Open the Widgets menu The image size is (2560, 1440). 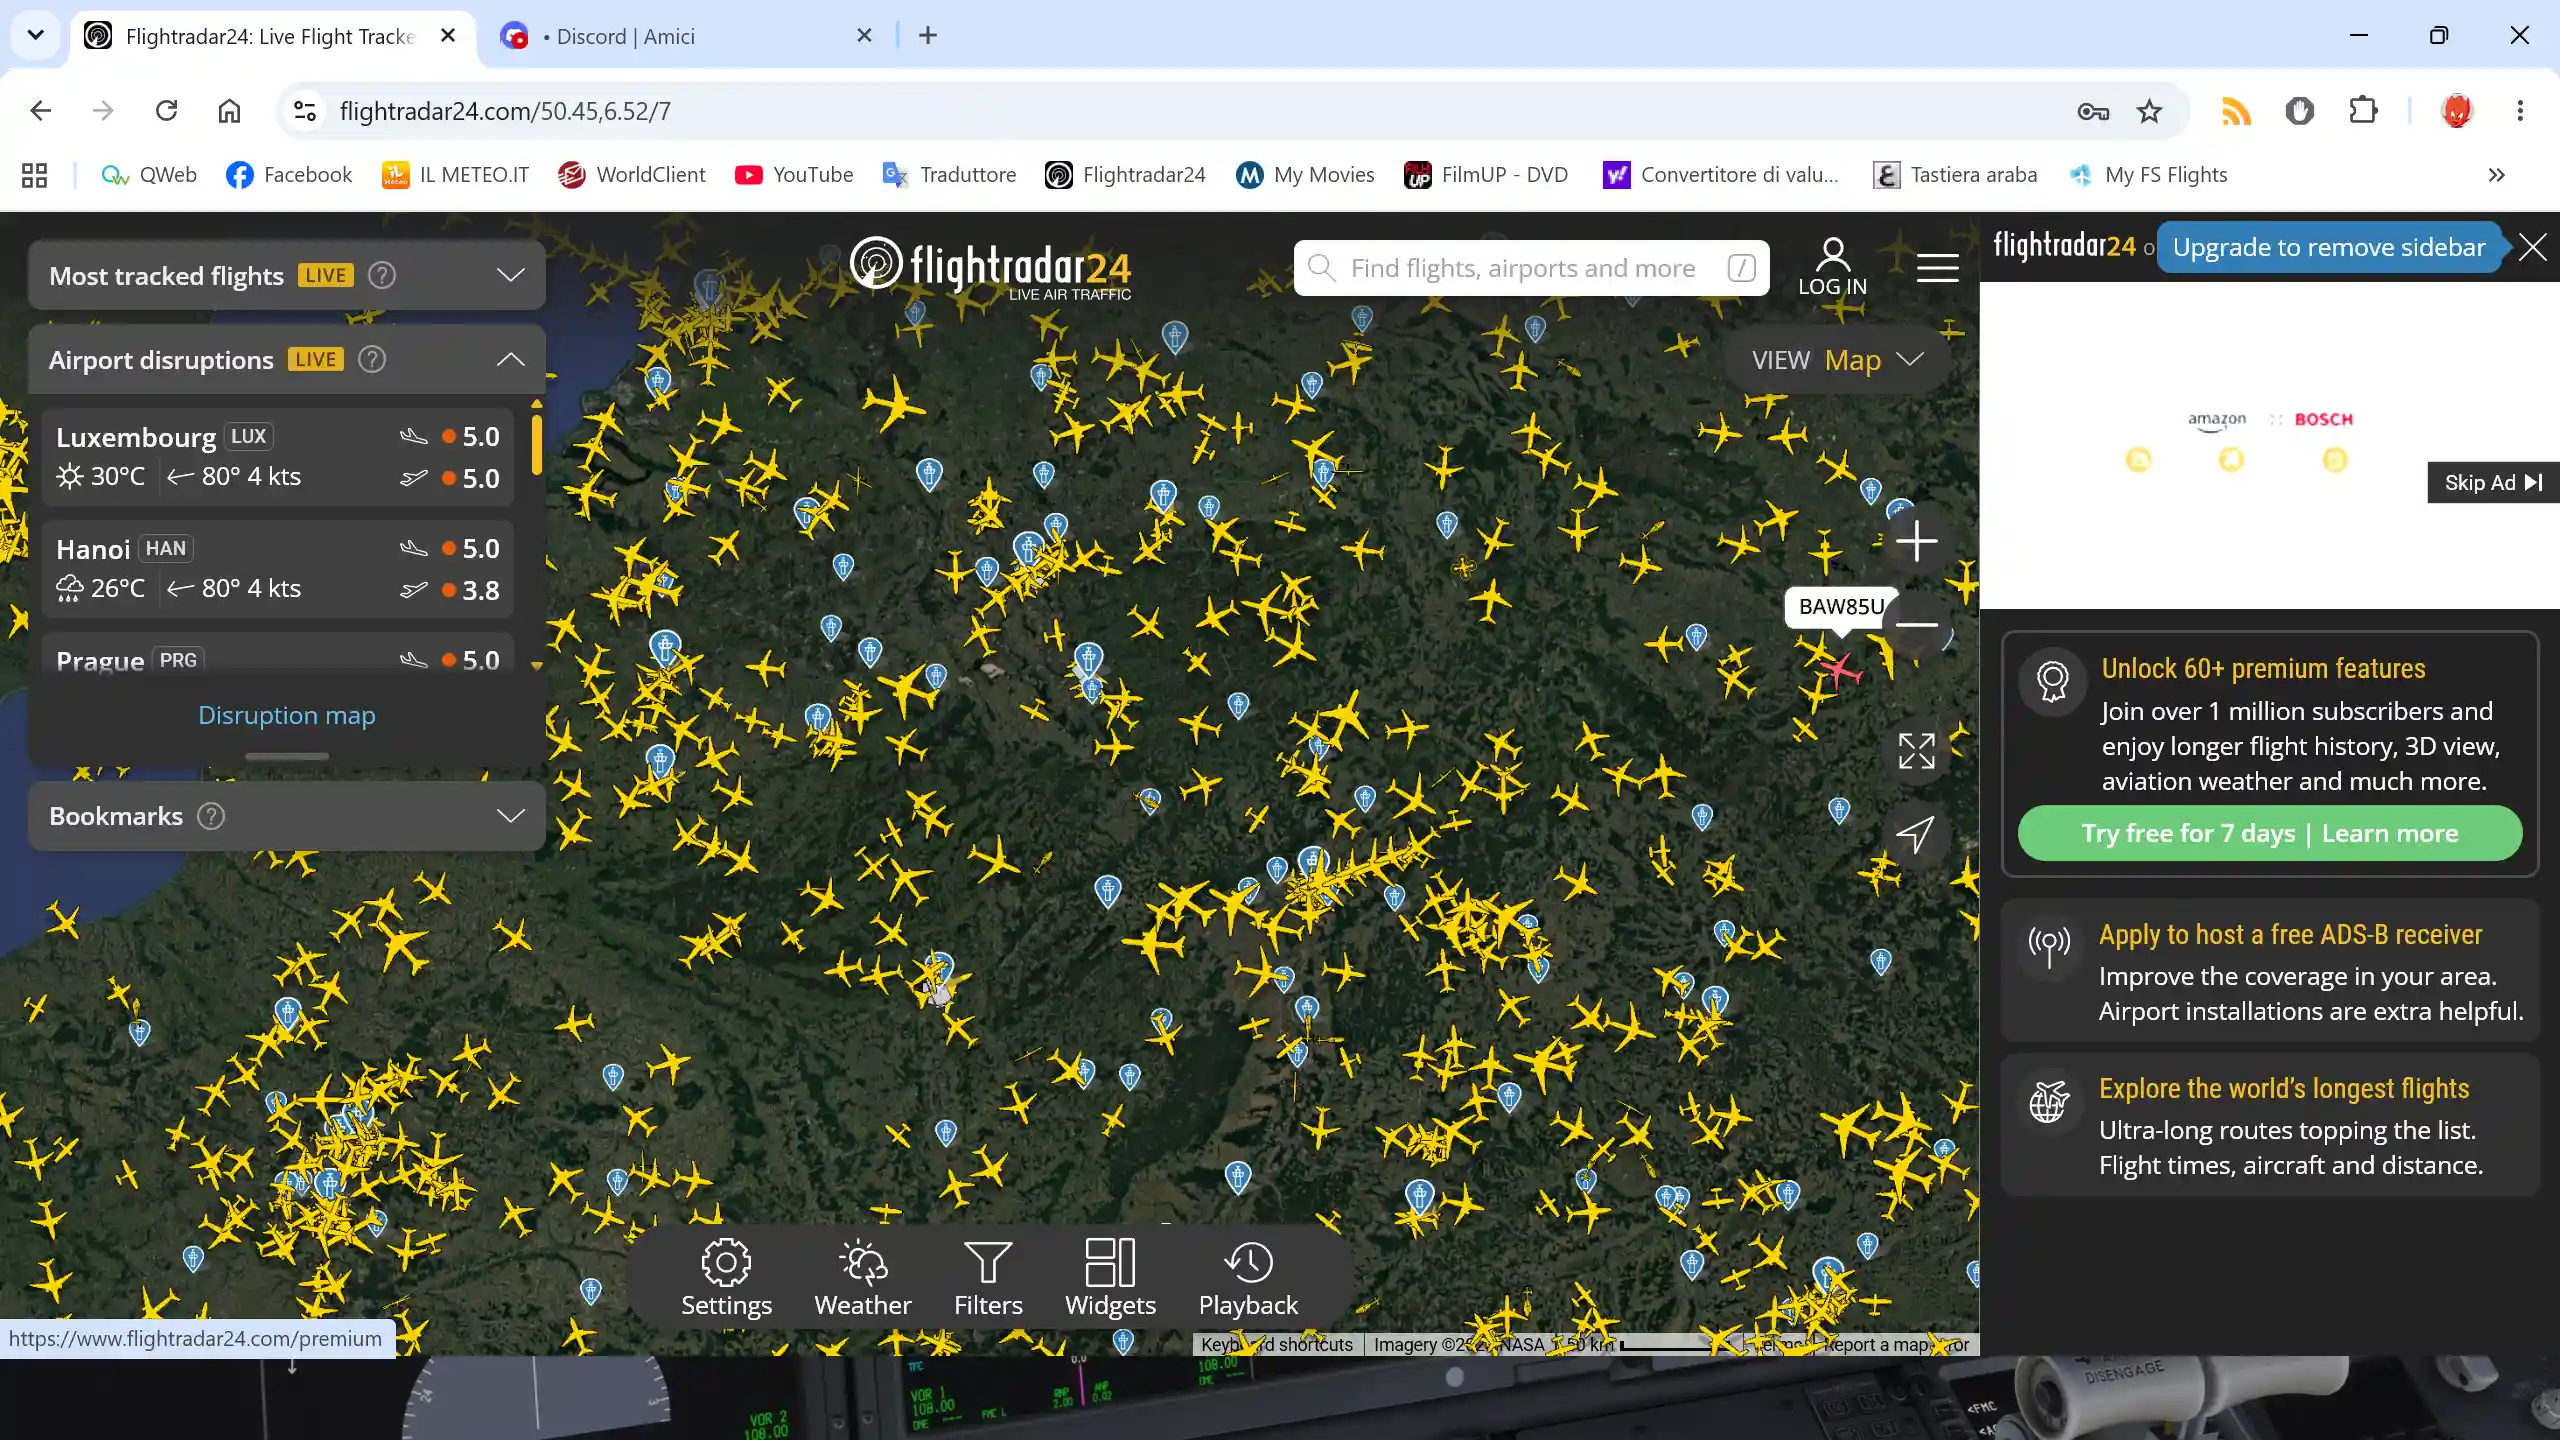pos(1110,1278)
